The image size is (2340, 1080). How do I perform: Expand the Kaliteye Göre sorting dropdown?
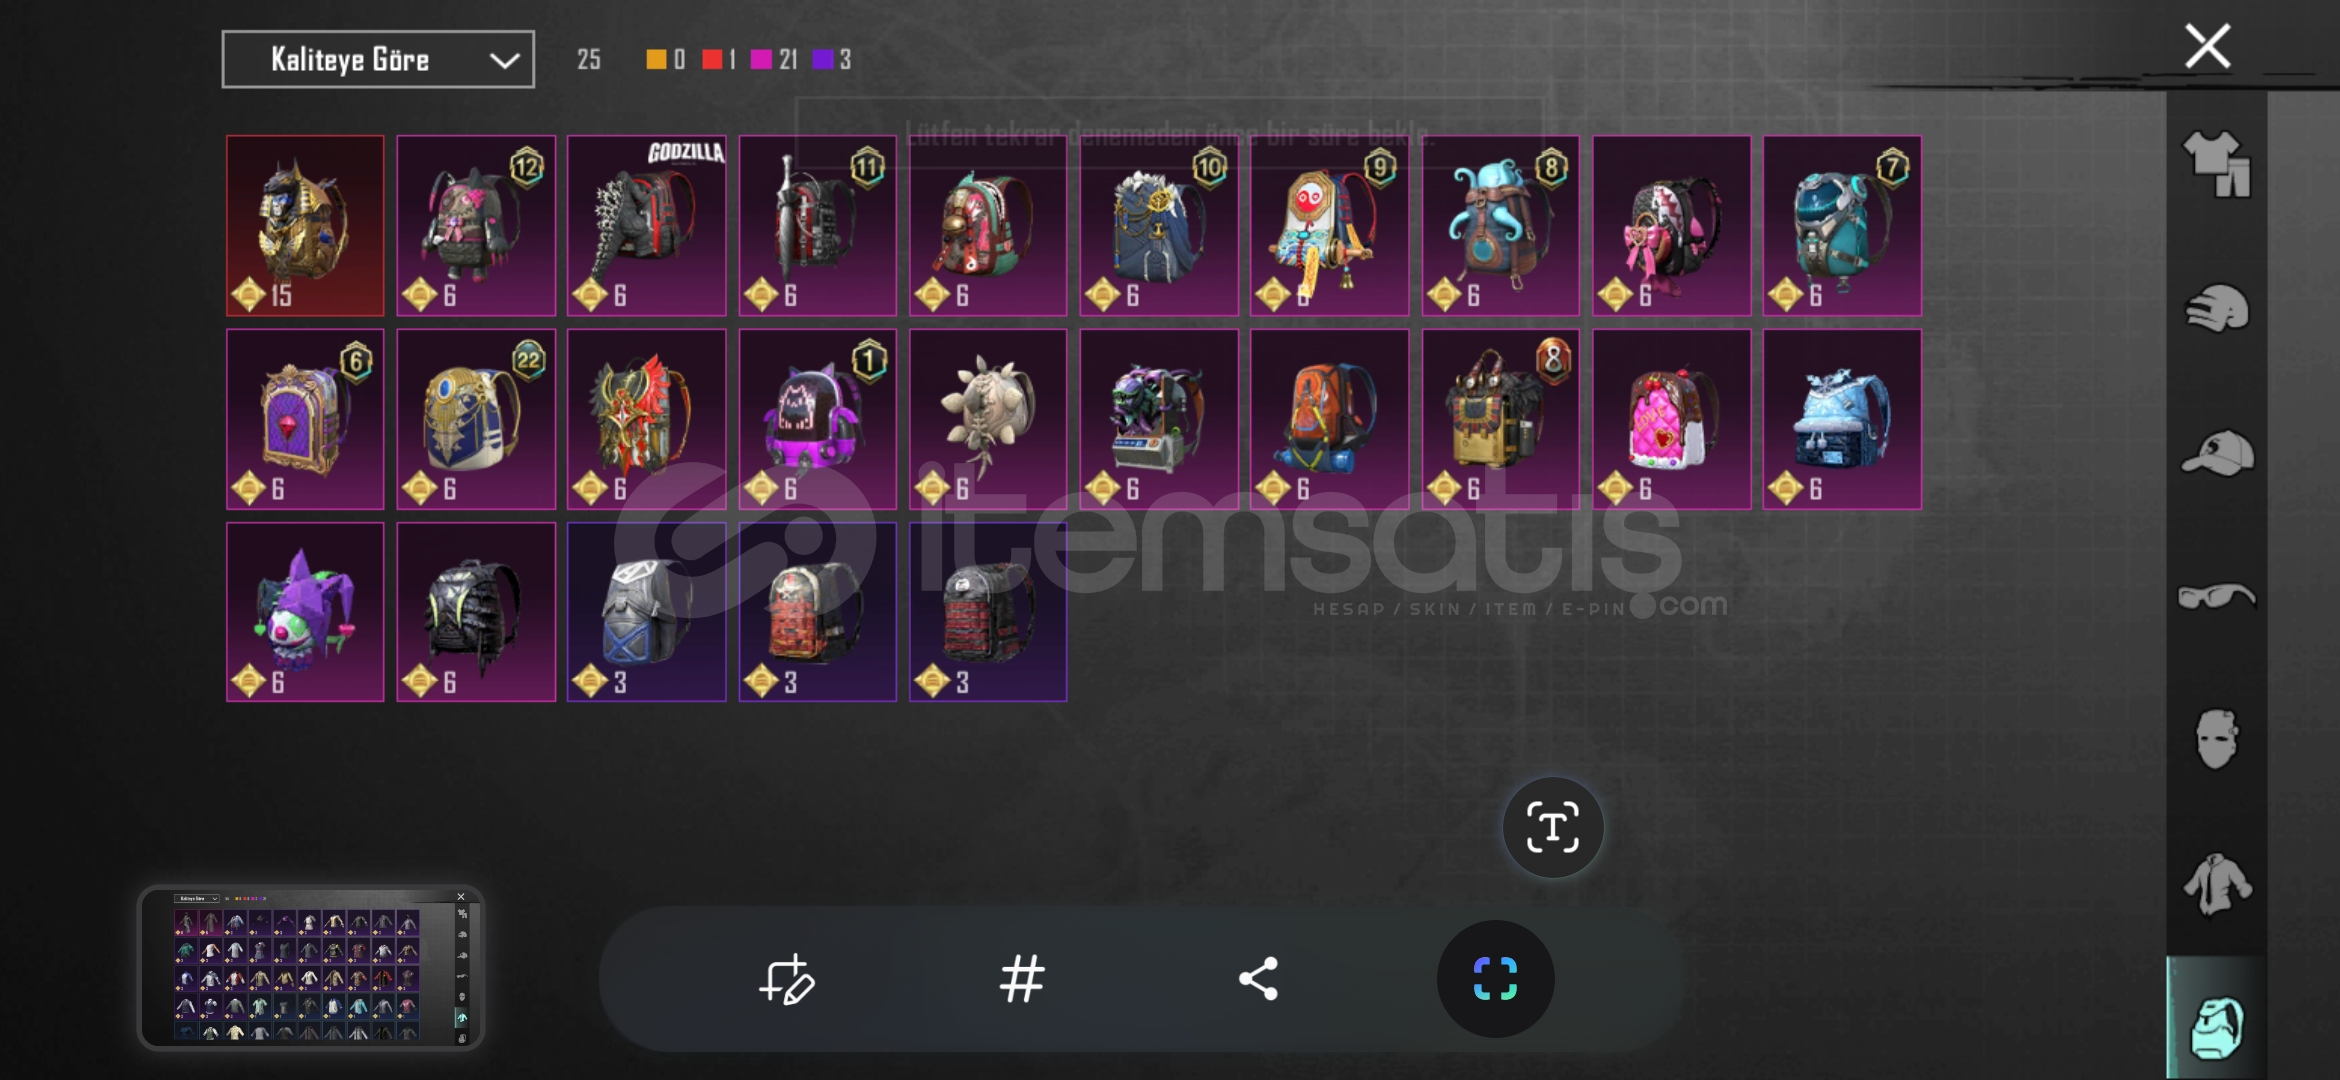(x=378, y=60)
